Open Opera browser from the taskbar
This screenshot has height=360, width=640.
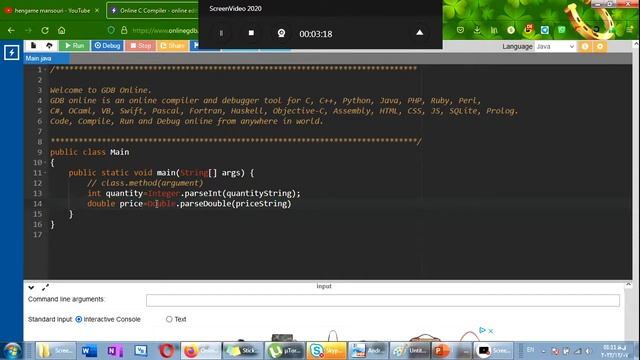pyautogui.click(x=167, y=351)
